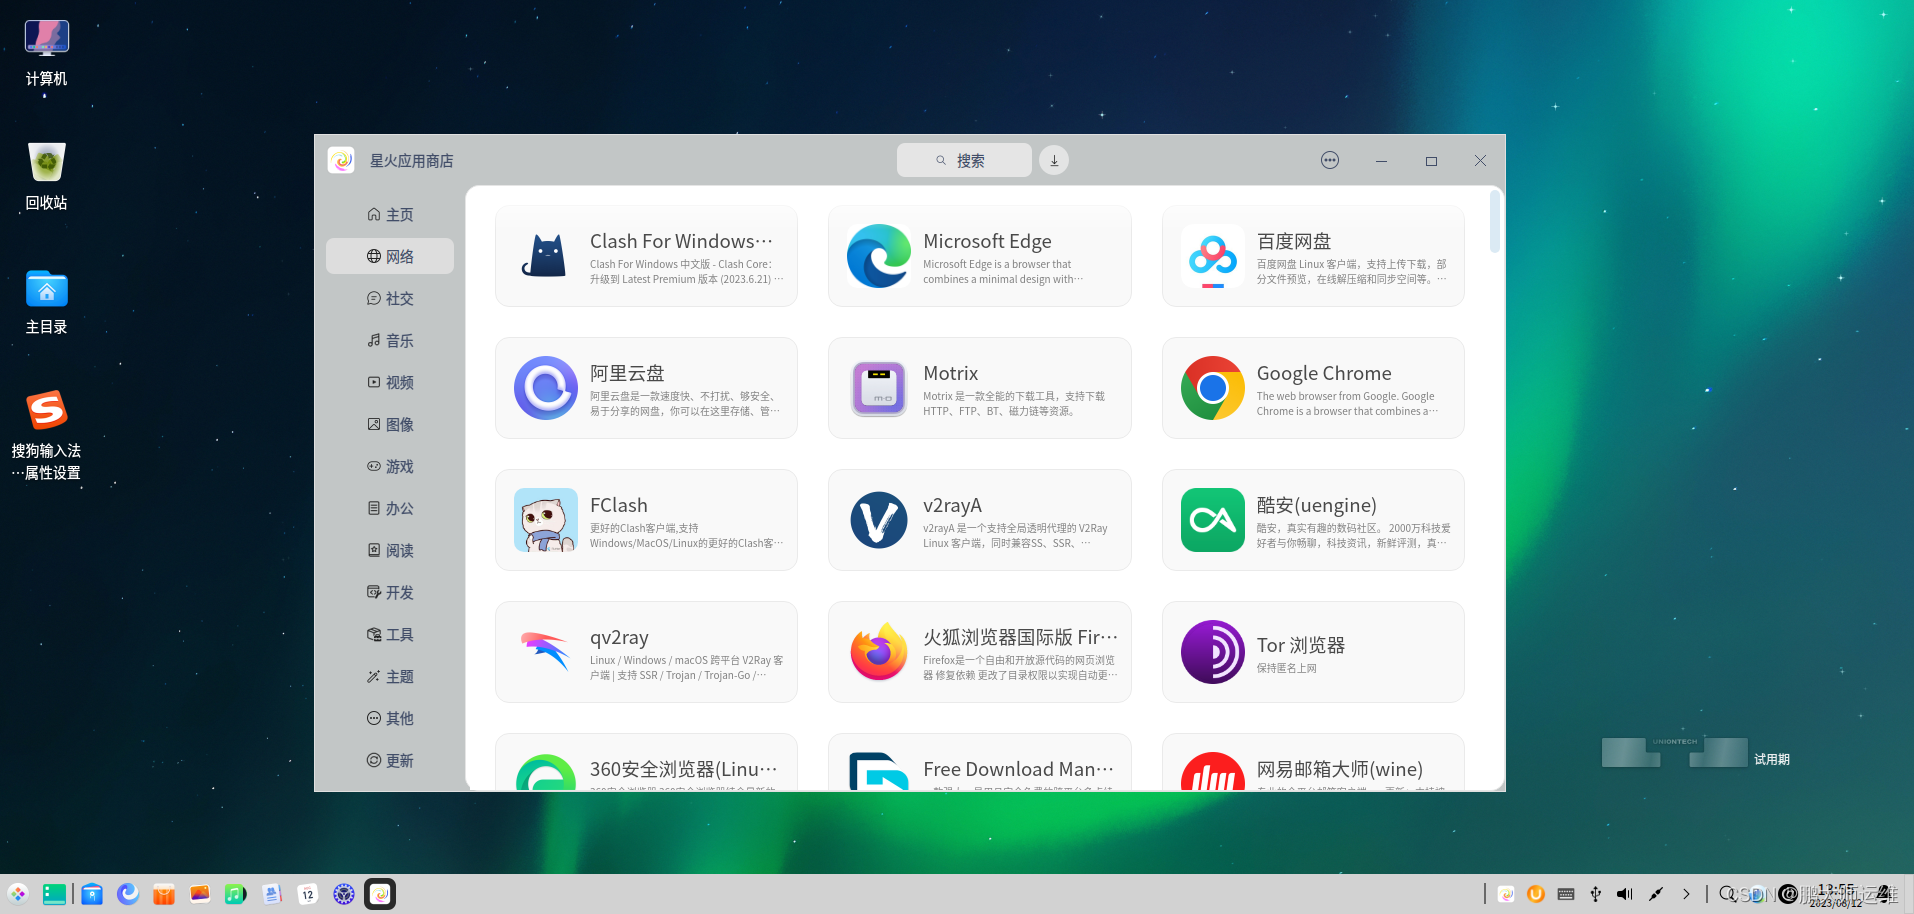Click the app list vertical scrollbar
Screen dimensions: 1914x914
1495,222
